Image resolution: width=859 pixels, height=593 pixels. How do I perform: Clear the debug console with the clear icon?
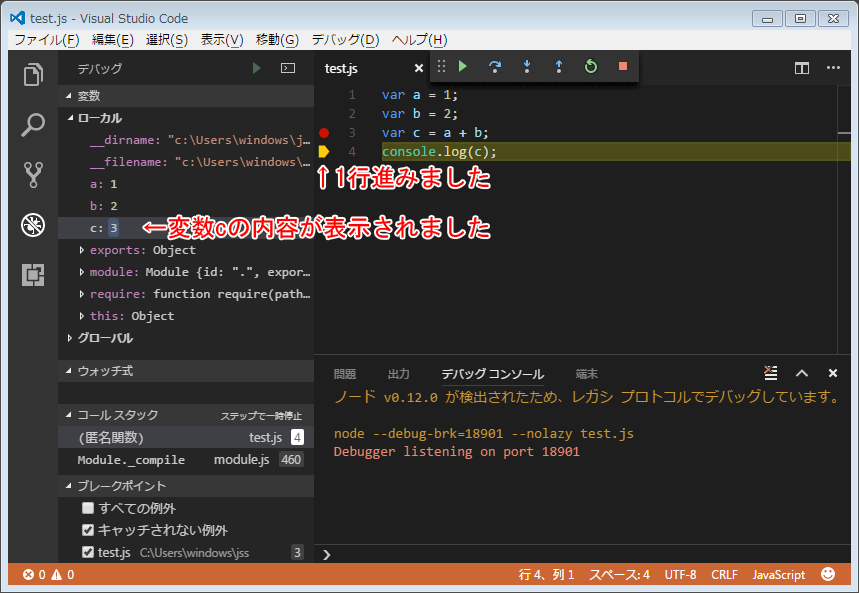point(770,372)
